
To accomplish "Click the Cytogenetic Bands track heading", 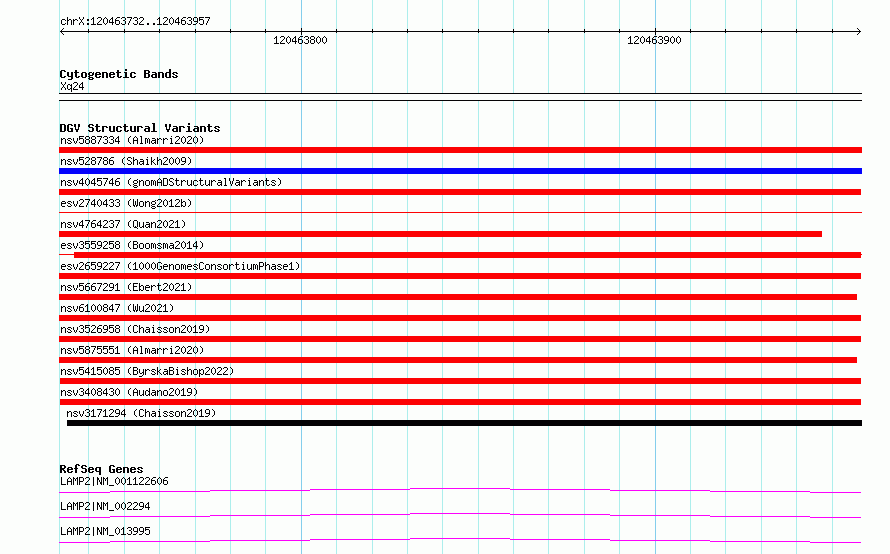I will pyautogui.click(x=119, y=74).
